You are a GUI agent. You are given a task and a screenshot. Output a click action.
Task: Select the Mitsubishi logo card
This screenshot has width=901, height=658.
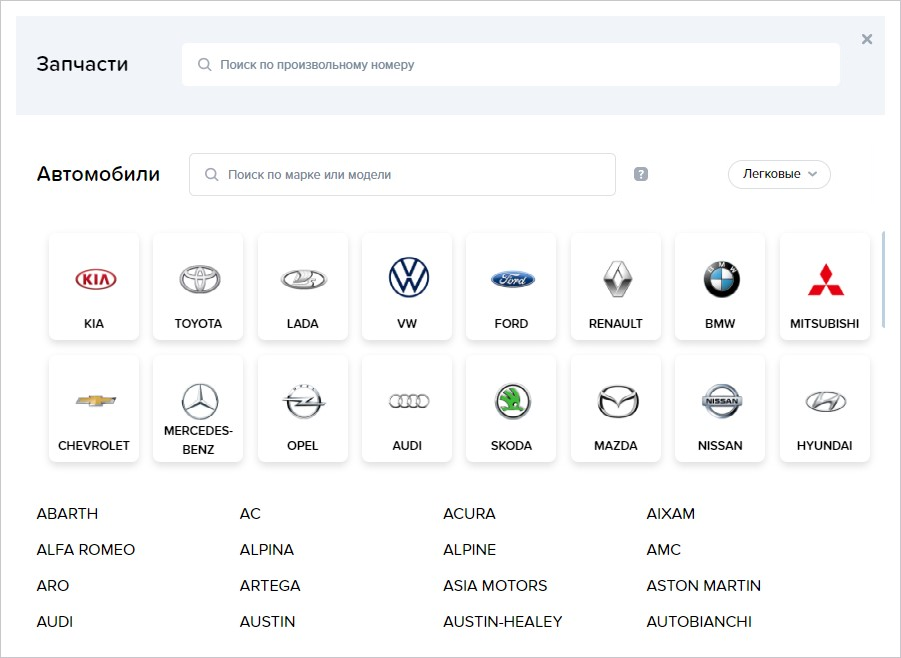pyautogui.click(x=825, y=286)
